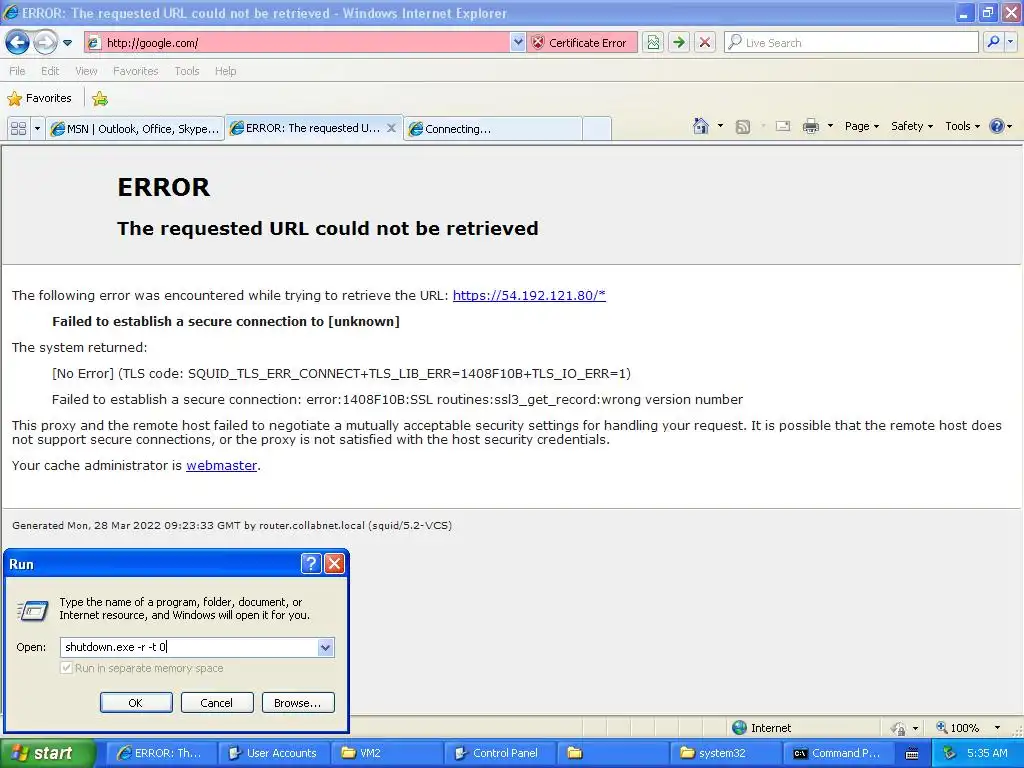Click the Forward navigation arrow
This screenshot has height=768, width=1024.
point(45,43)
